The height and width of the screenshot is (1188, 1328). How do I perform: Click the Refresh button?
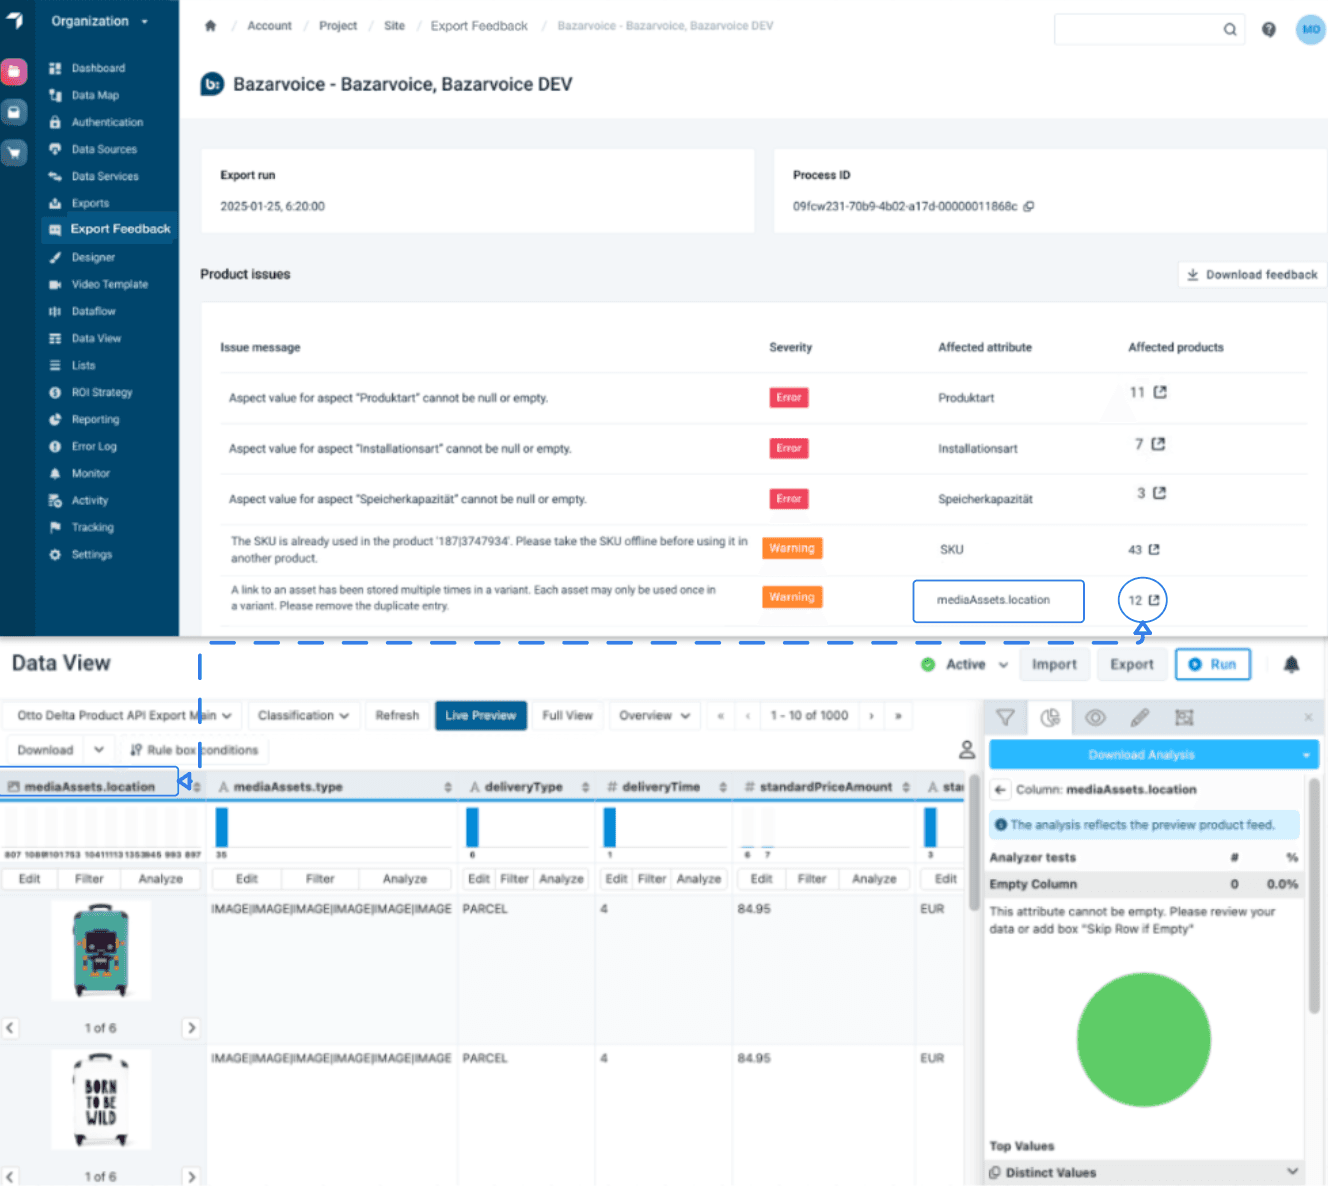(397, 716)
